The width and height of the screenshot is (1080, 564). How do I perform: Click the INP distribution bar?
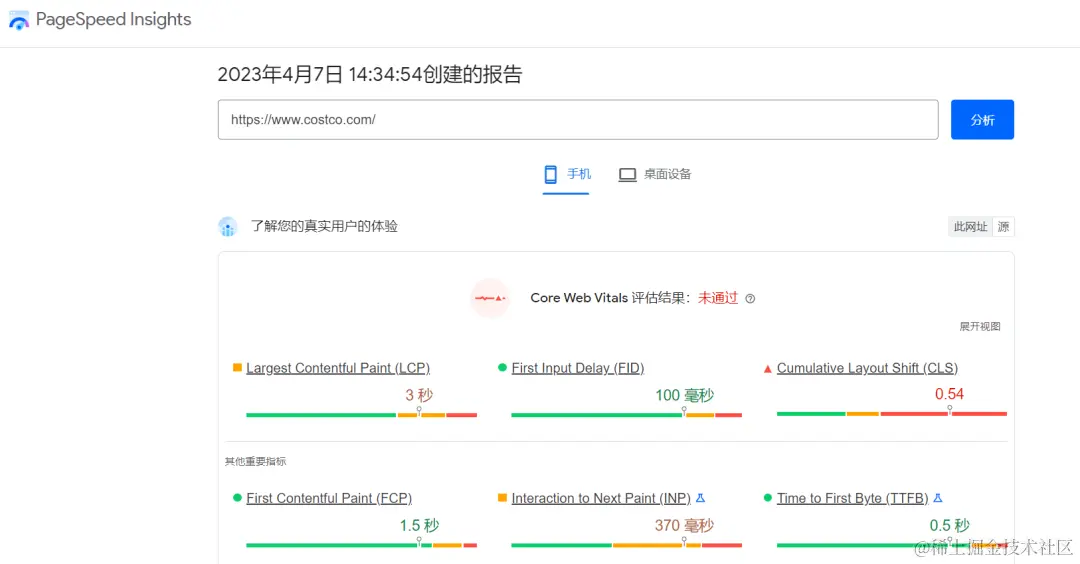627,545
